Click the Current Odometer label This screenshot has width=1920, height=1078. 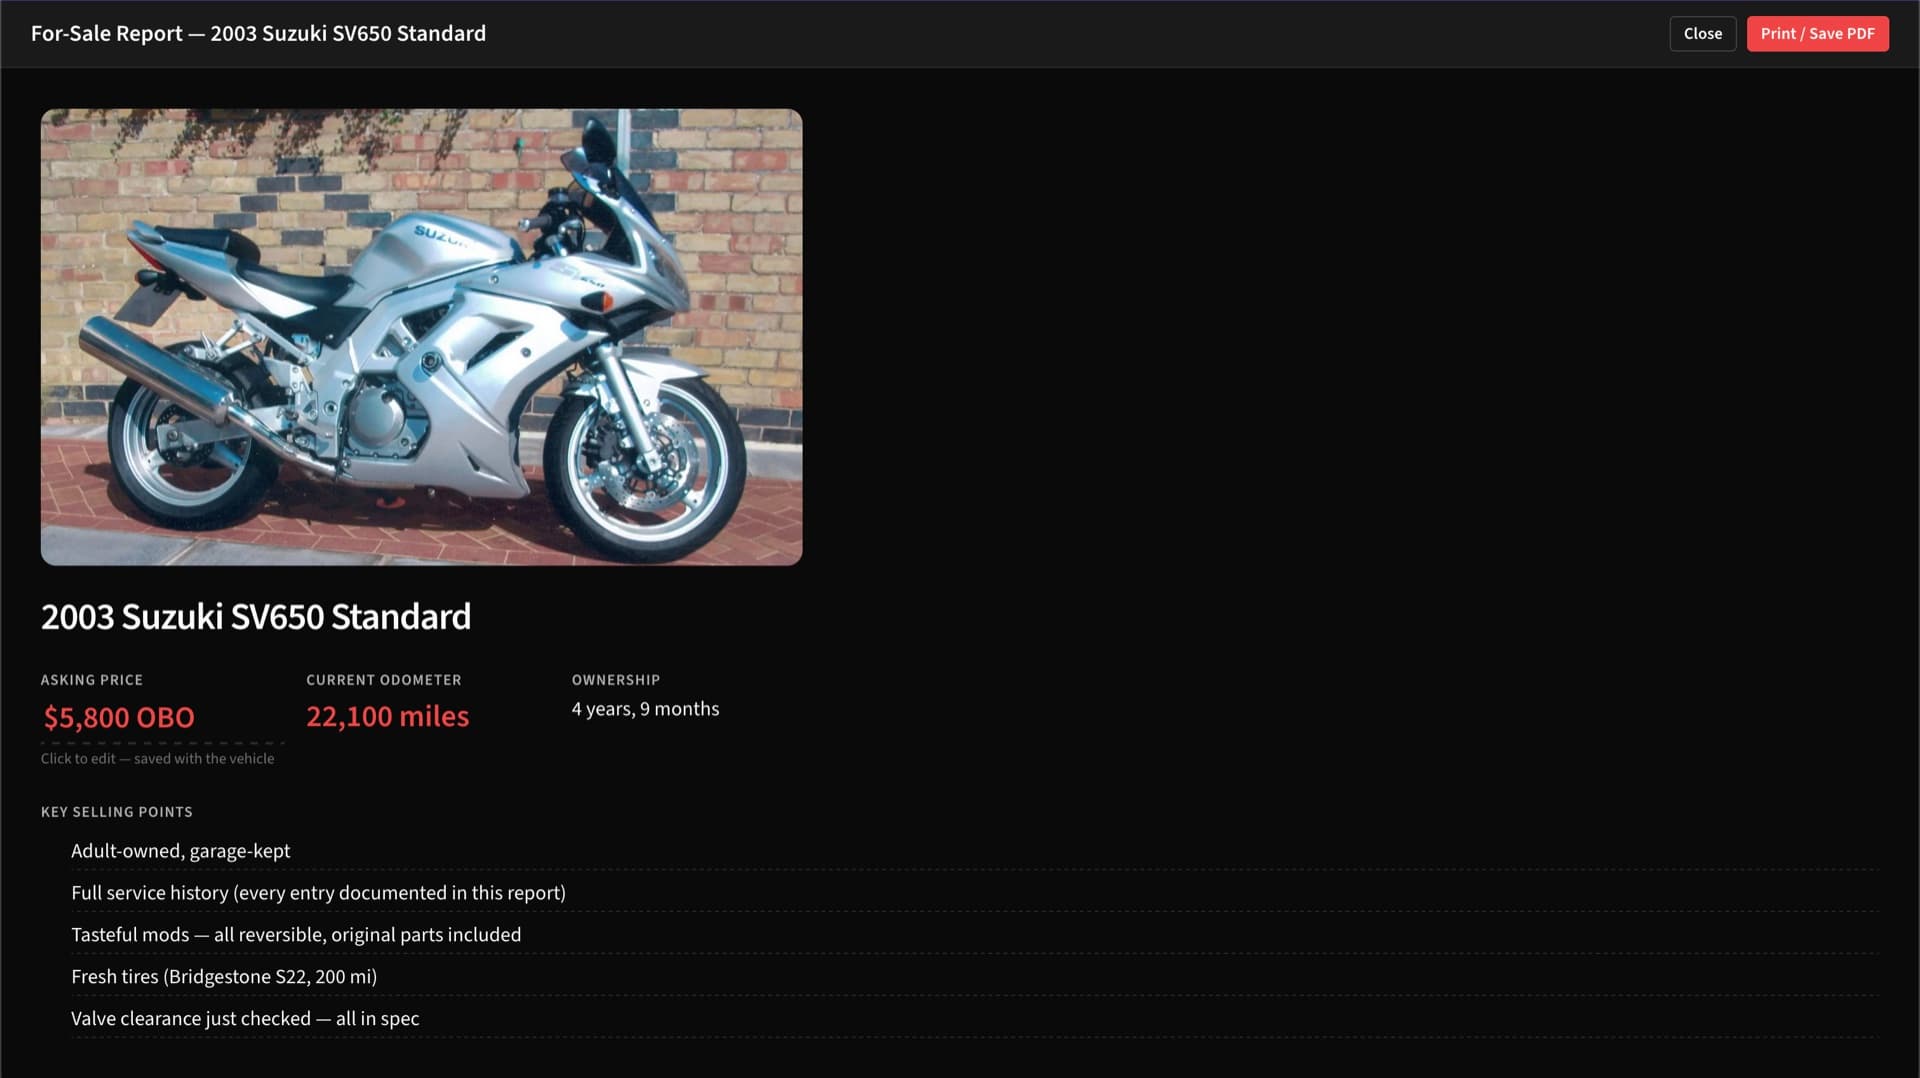click(x=384, y=680)
